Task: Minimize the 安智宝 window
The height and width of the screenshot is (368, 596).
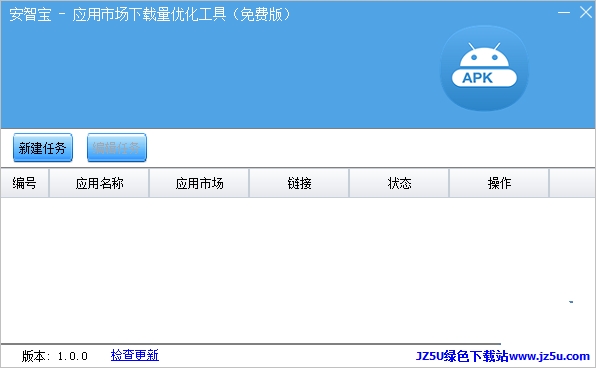Action: [x=564, y=13]
